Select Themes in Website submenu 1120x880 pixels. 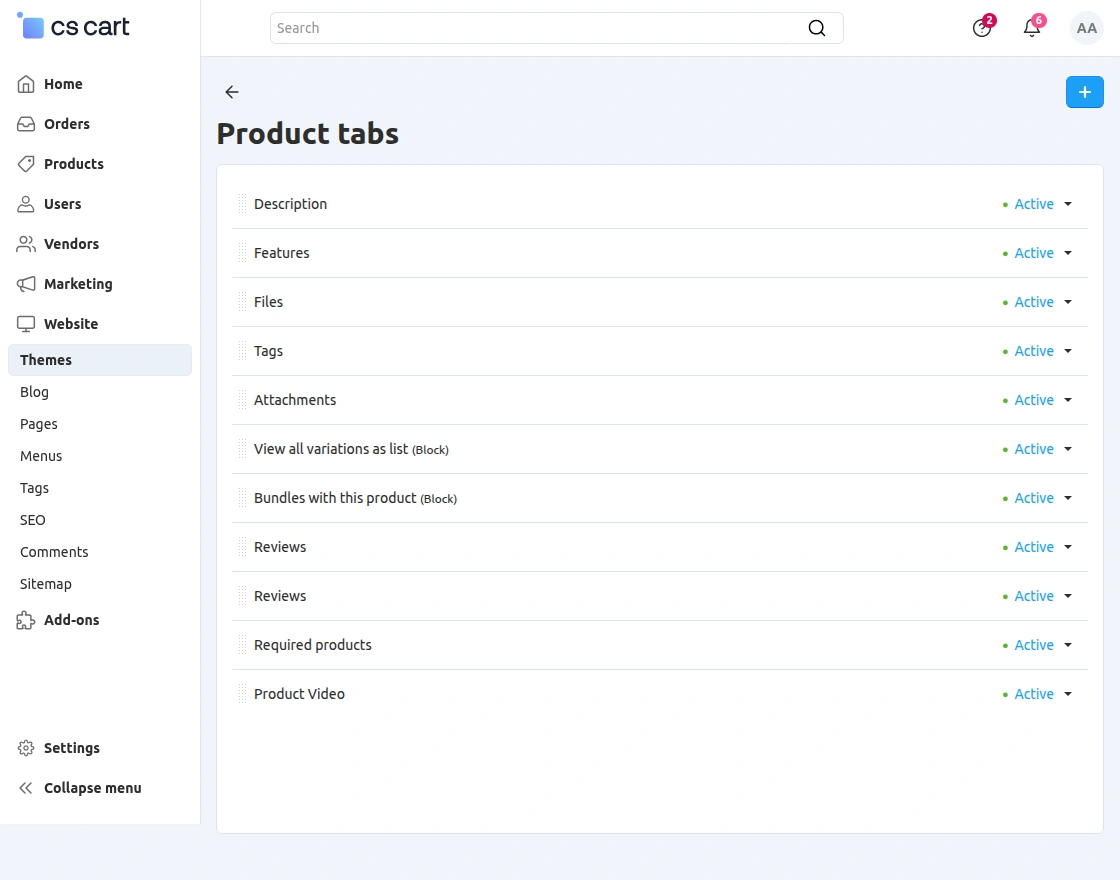tap(100, 360)
